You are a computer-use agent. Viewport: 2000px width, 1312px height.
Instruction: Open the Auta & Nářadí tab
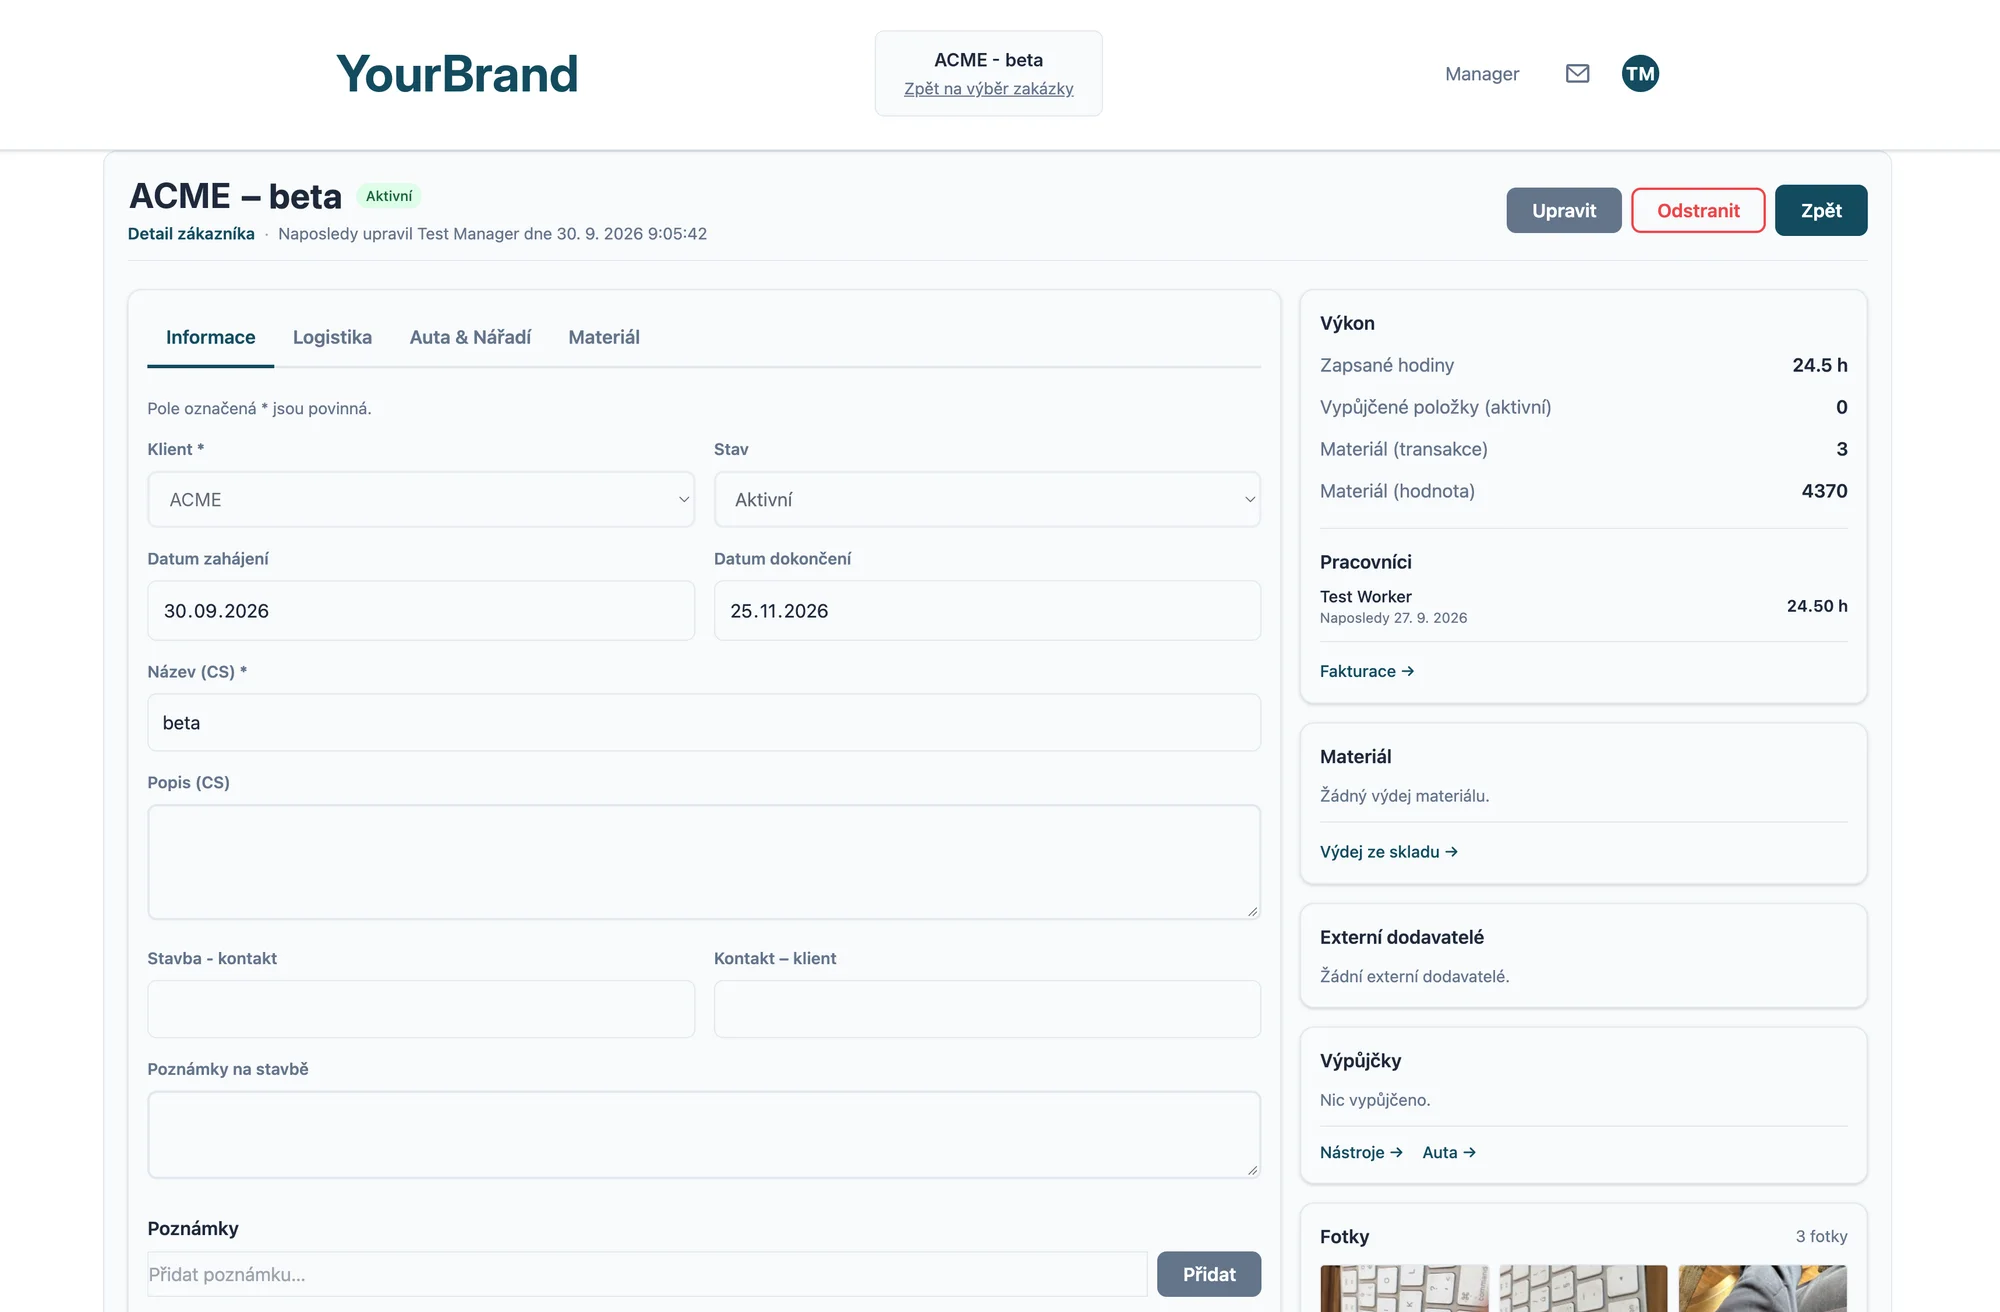click(470, 337)
